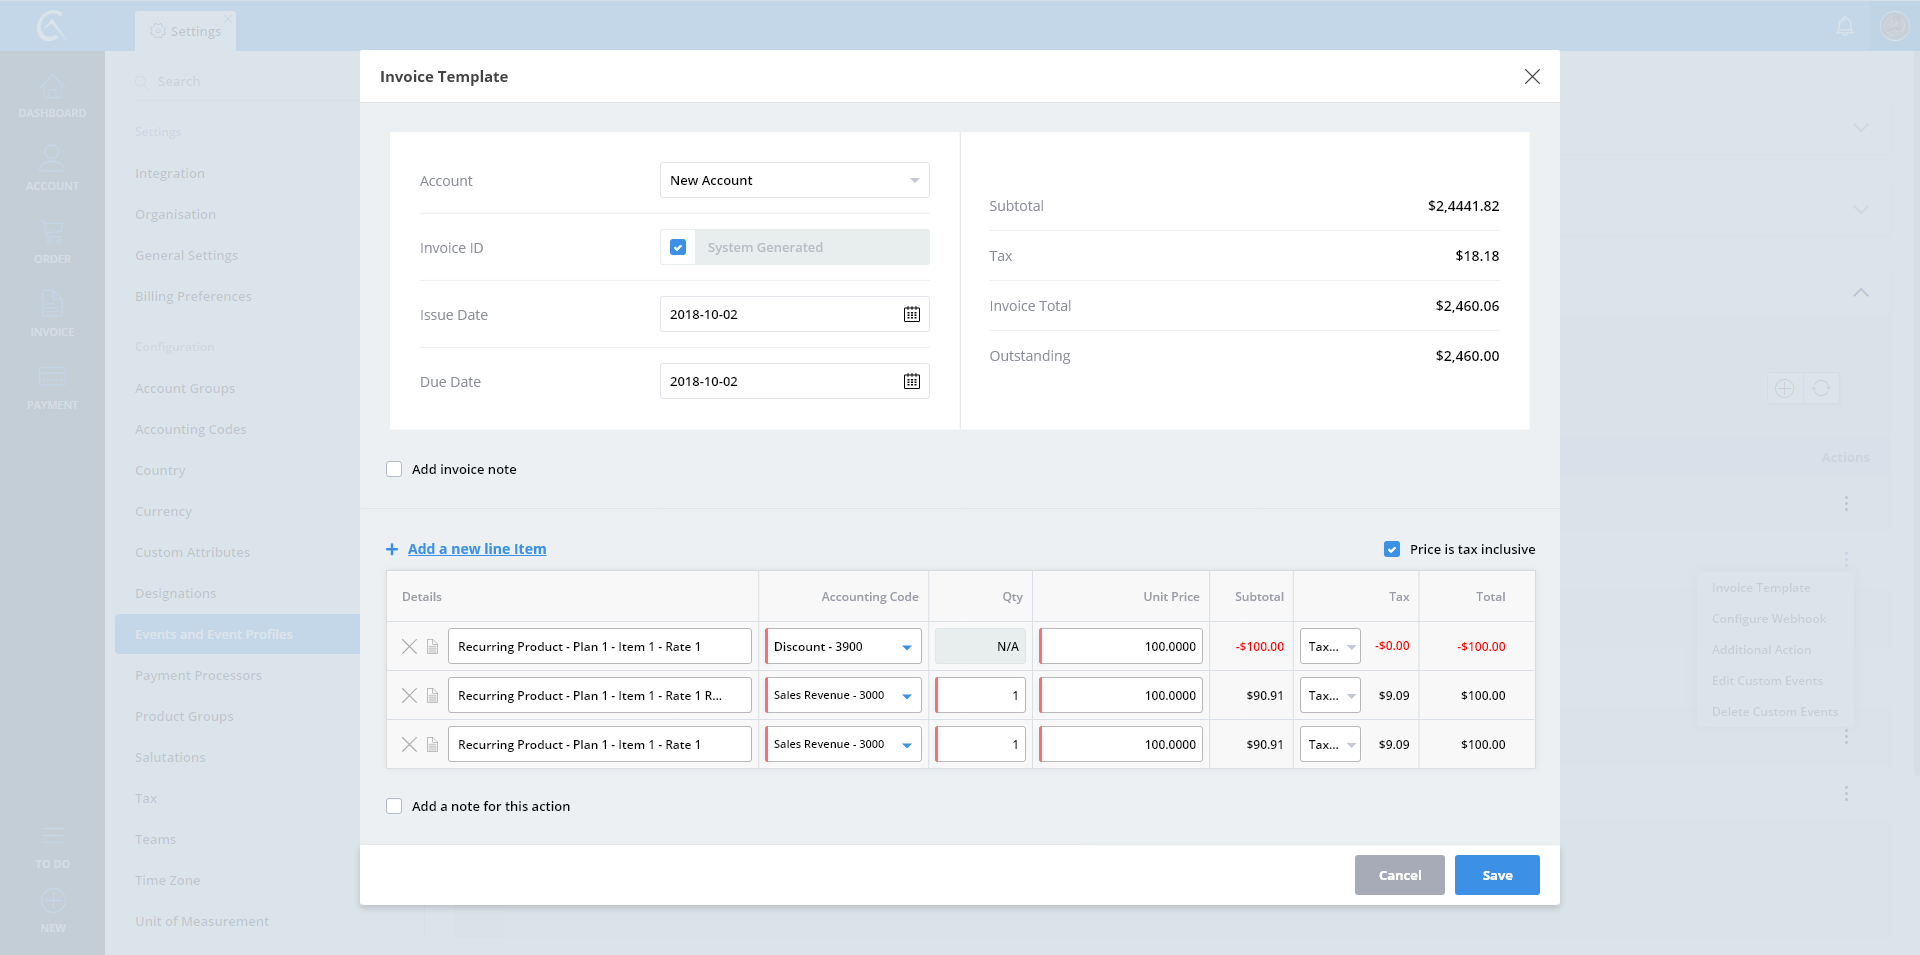Open the Due Date calendar picker

coord(911,381)
